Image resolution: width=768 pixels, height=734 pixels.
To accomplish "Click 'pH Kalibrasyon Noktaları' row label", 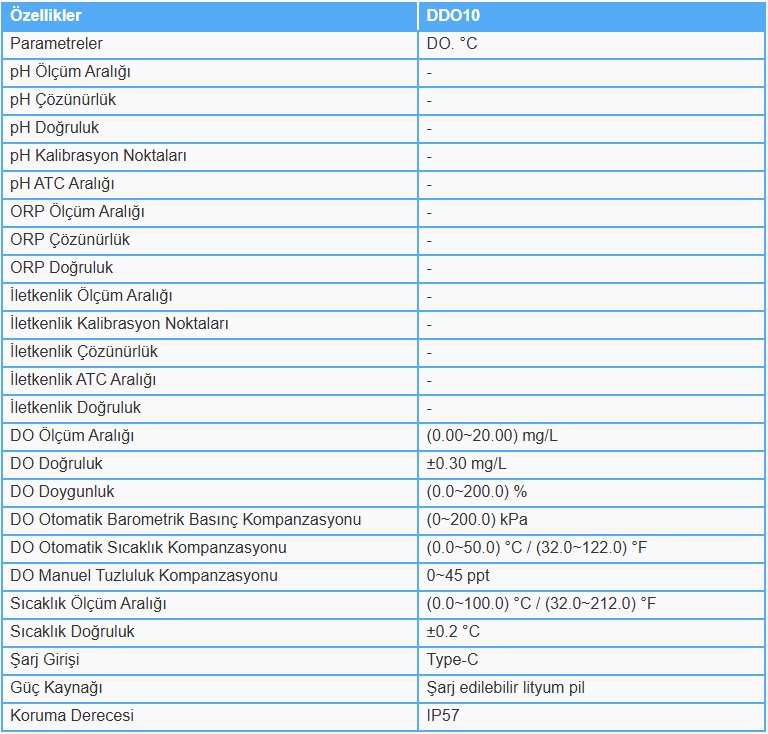I will [x=98, y=156].
